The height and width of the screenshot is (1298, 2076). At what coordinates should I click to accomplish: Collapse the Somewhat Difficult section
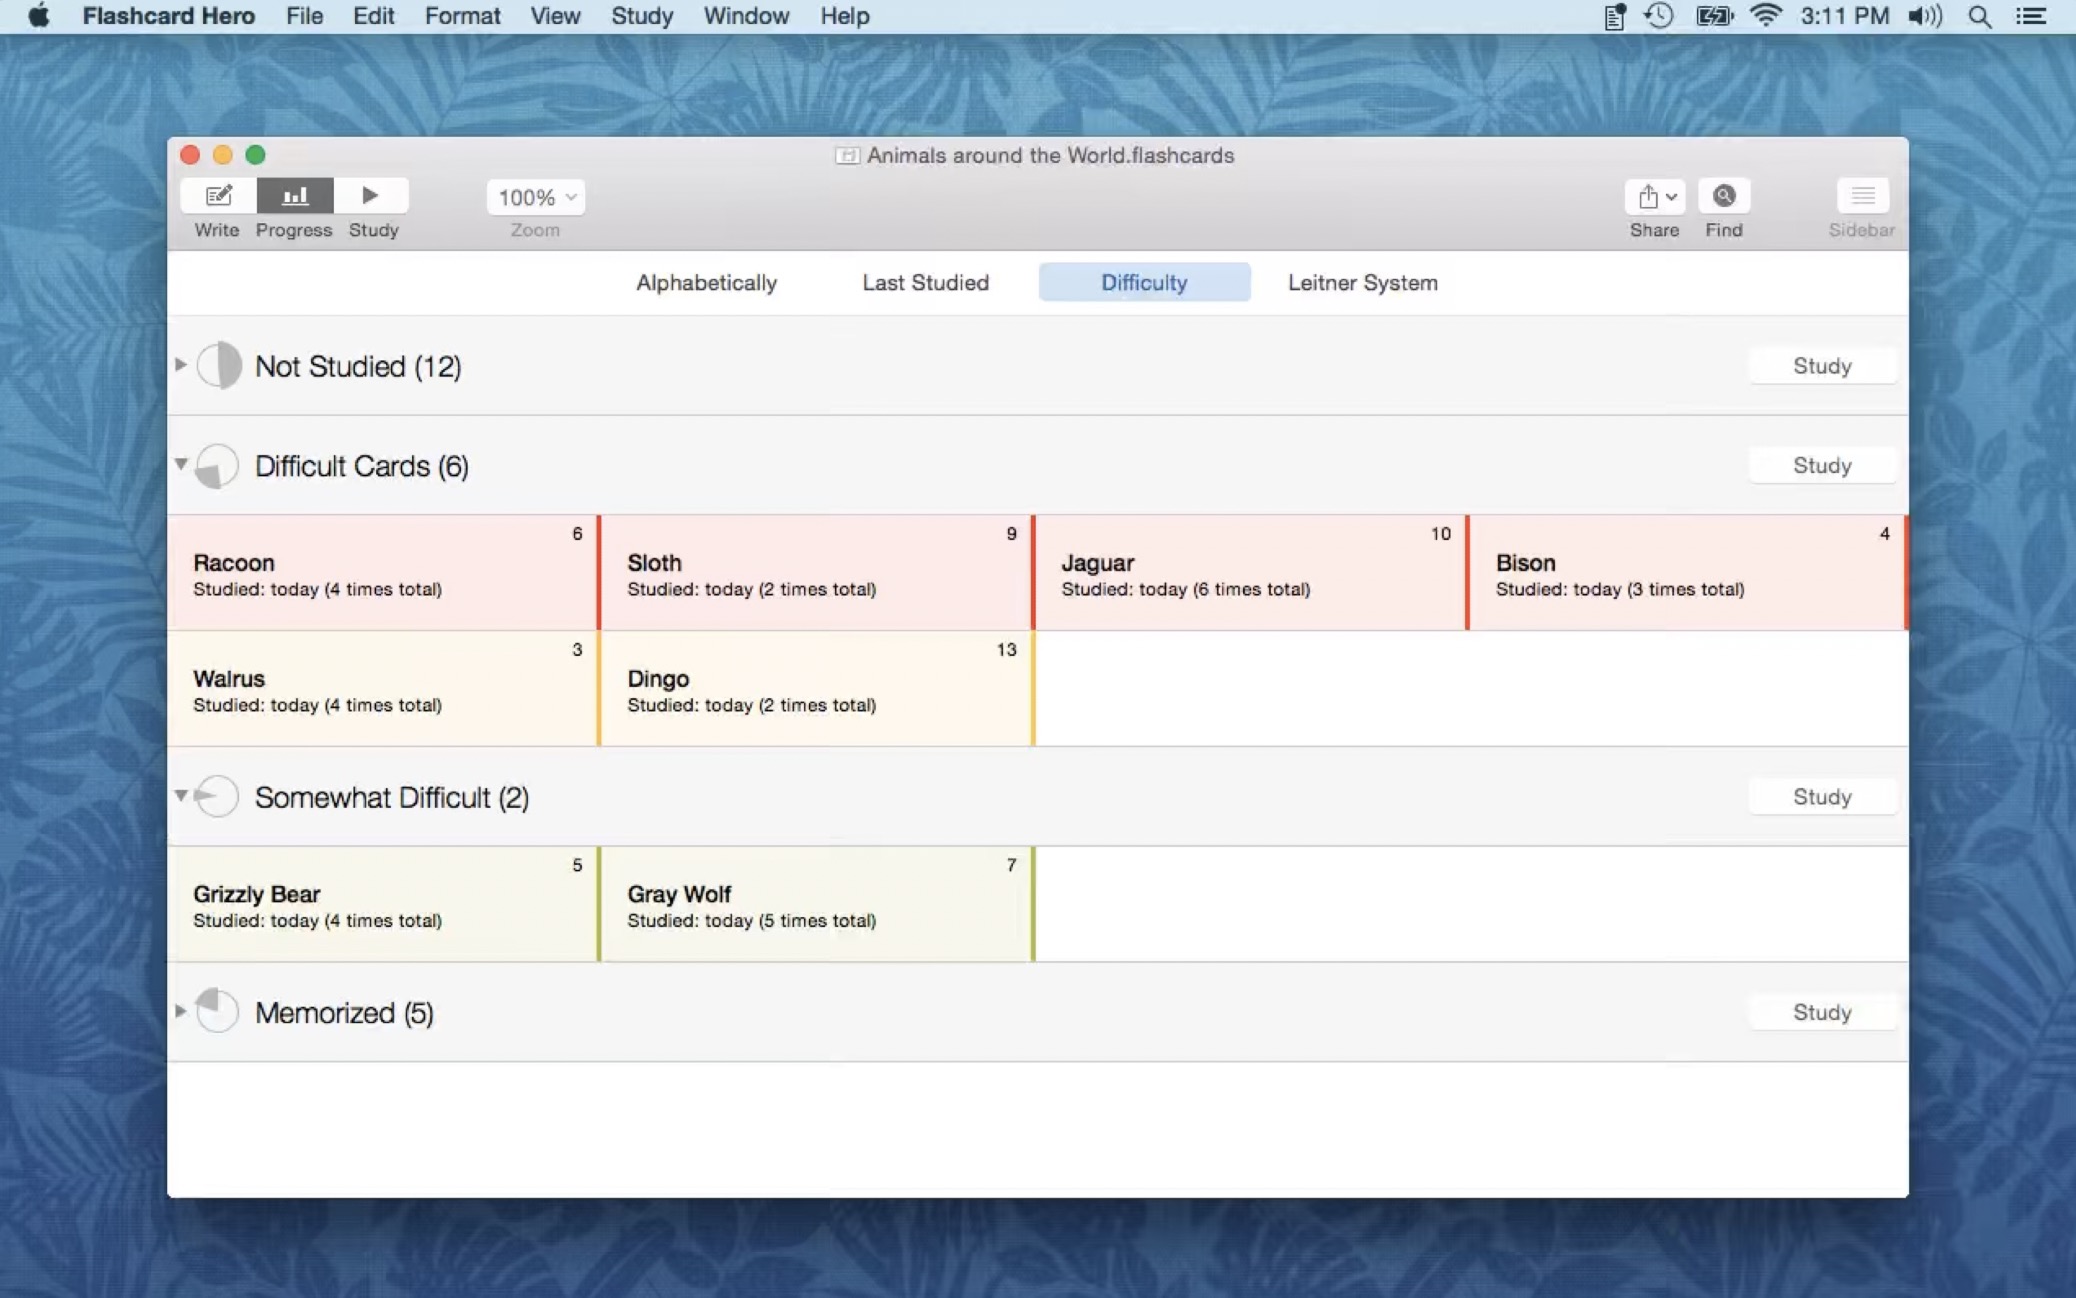click(181, 796)
